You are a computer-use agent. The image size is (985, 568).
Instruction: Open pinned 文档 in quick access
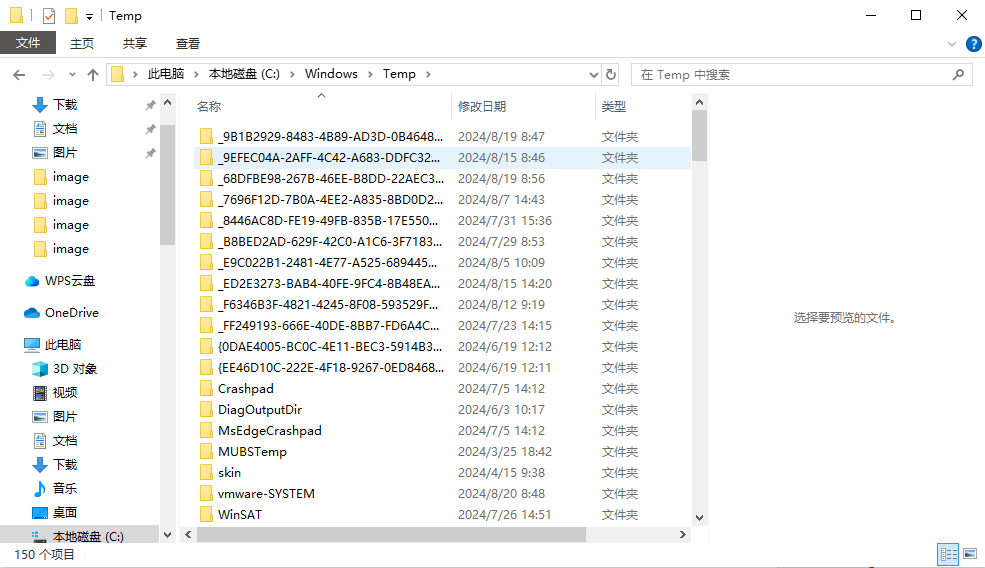point(65,129)
